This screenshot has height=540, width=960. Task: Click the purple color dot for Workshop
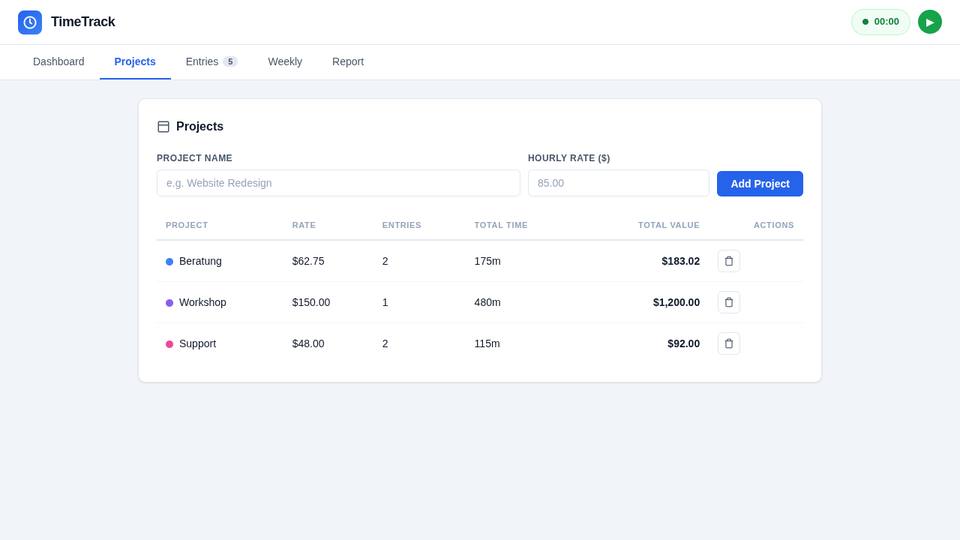[x=170, y=303]
